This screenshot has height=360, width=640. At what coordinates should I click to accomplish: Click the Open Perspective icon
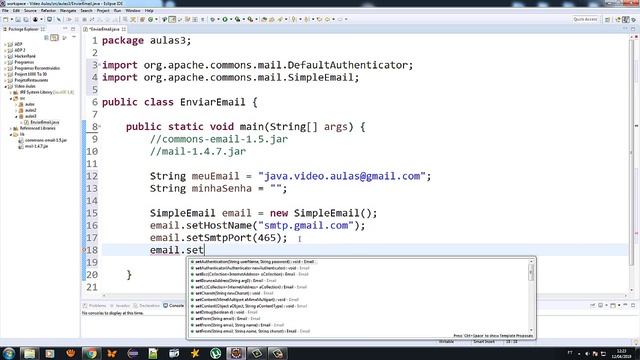coord(608,19)
